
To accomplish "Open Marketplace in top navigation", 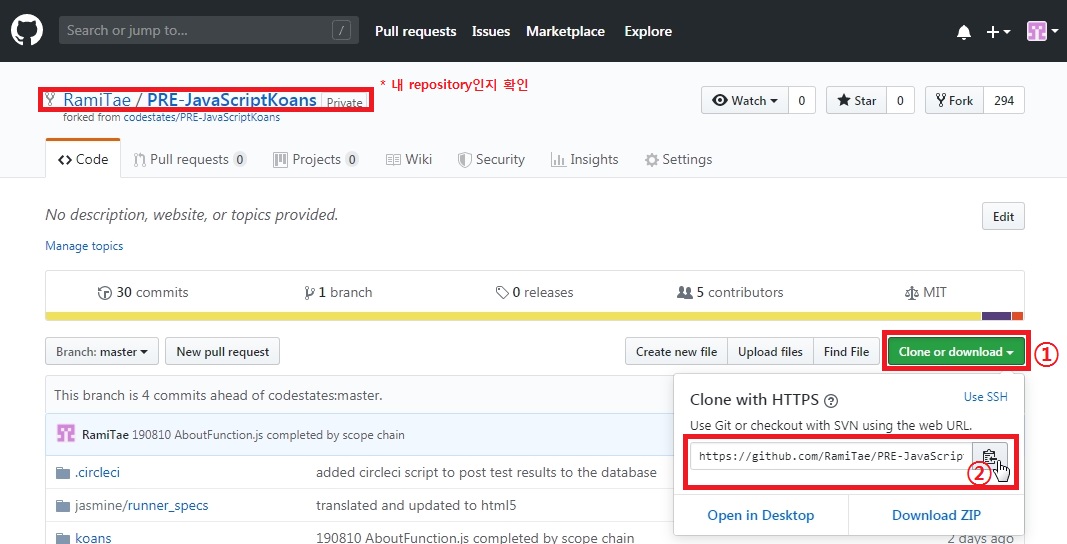I will (565, 31).
